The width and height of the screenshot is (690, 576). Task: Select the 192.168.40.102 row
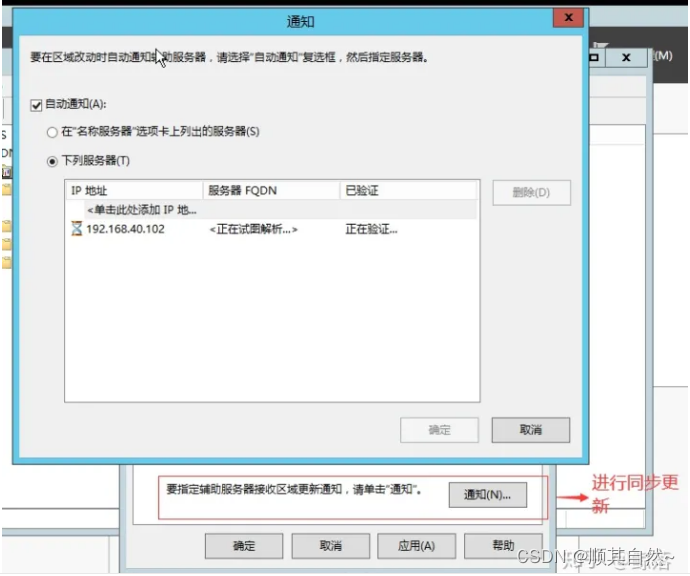[272, 229]
